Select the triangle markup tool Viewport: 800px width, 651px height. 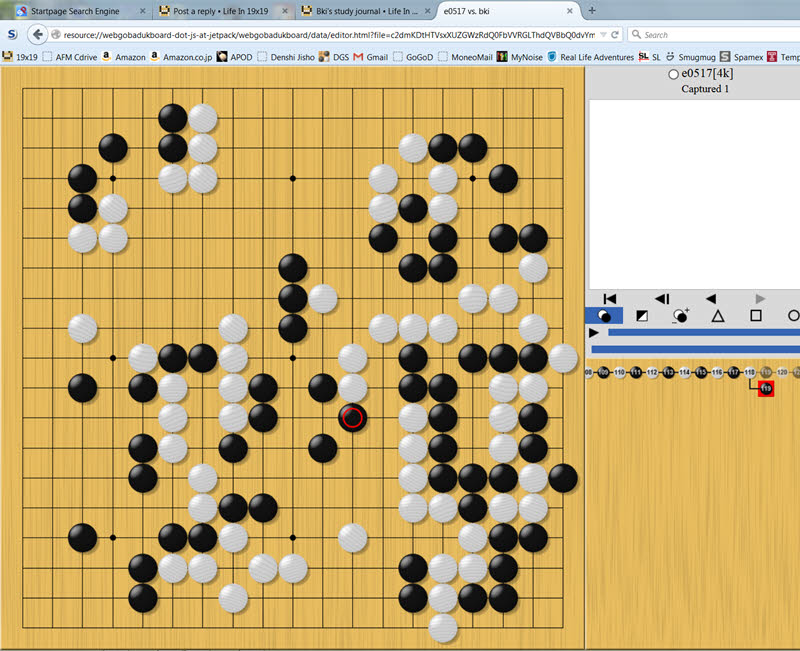click(x=718, y=316)
